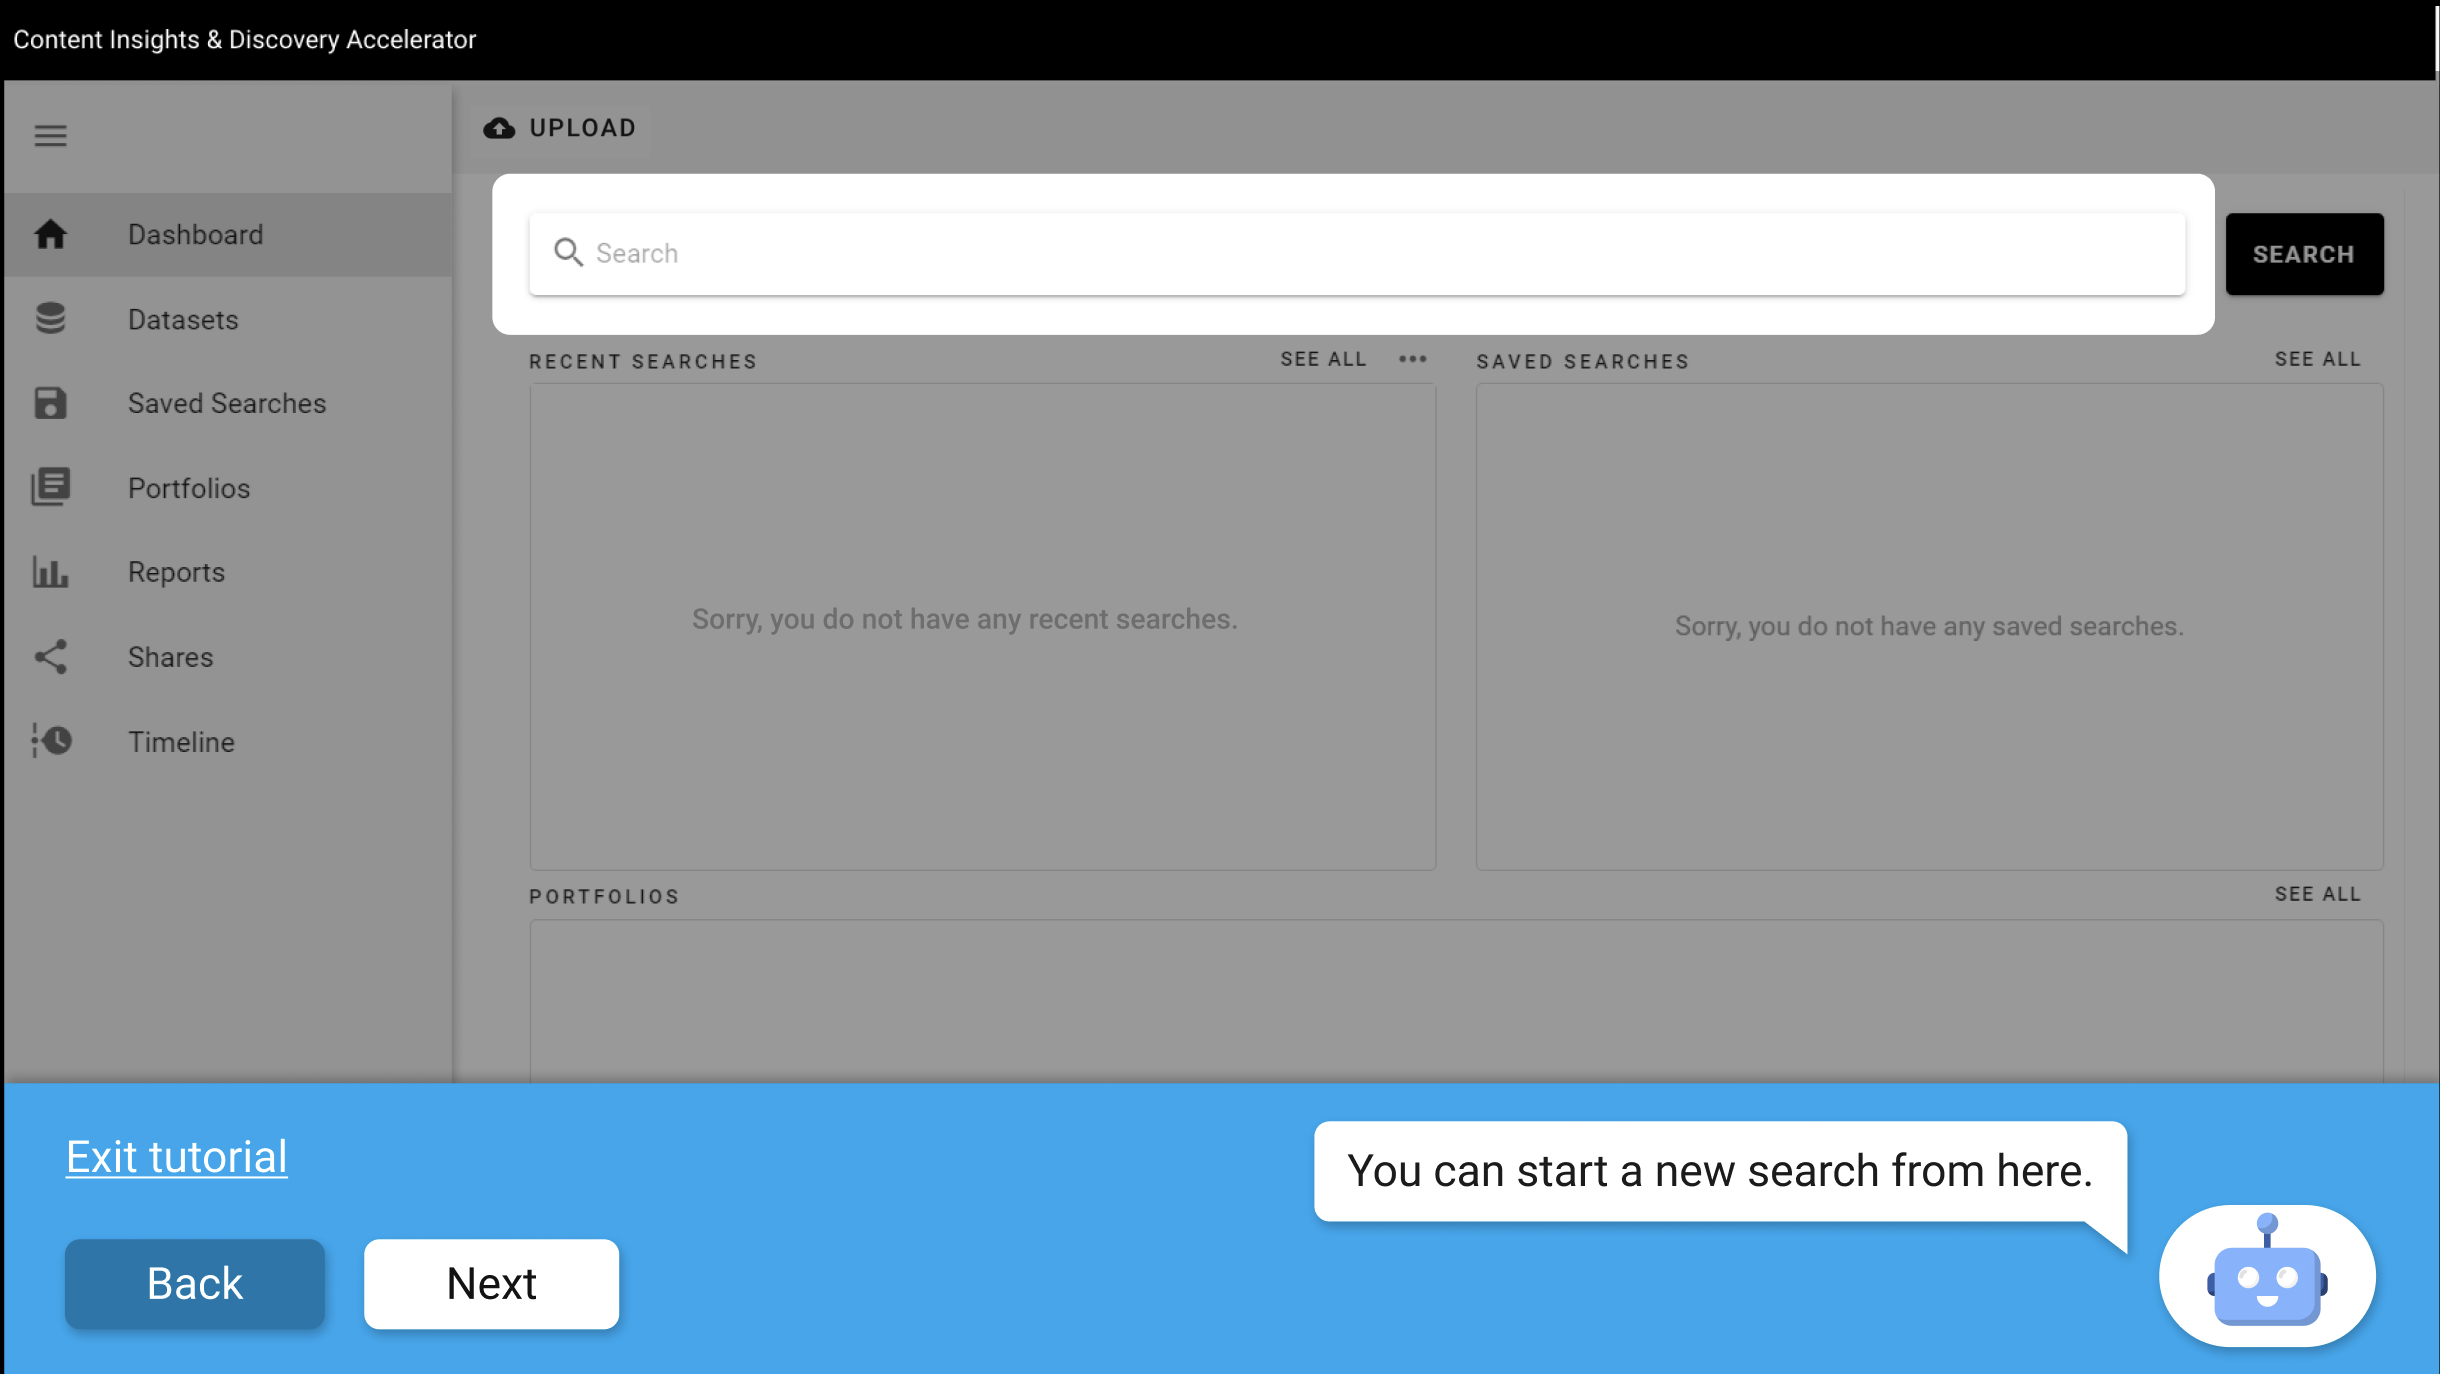
Task: Click the no saved searches message
Action: point(1929,626)
